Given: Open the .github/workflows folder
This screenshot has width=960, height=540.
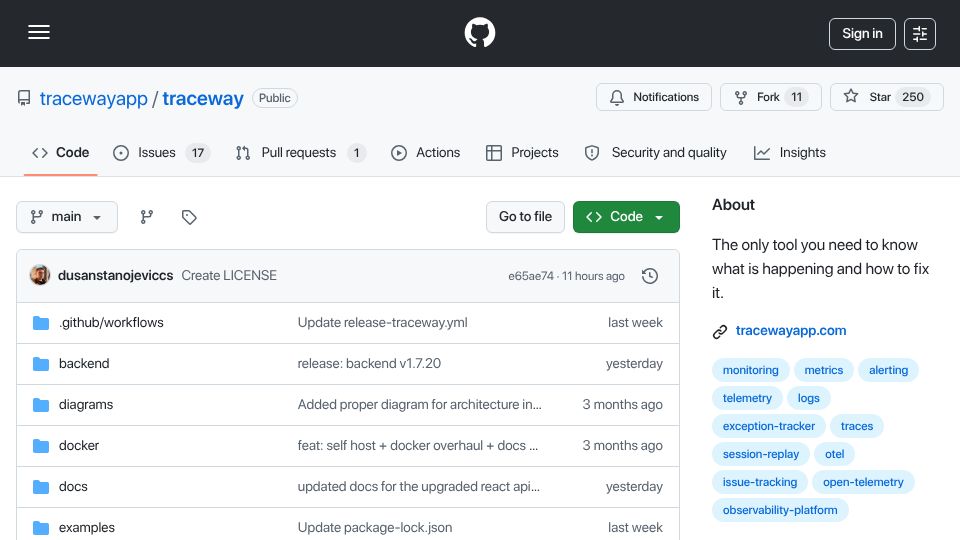Looking at the screenshot, I should coord(111,323).
